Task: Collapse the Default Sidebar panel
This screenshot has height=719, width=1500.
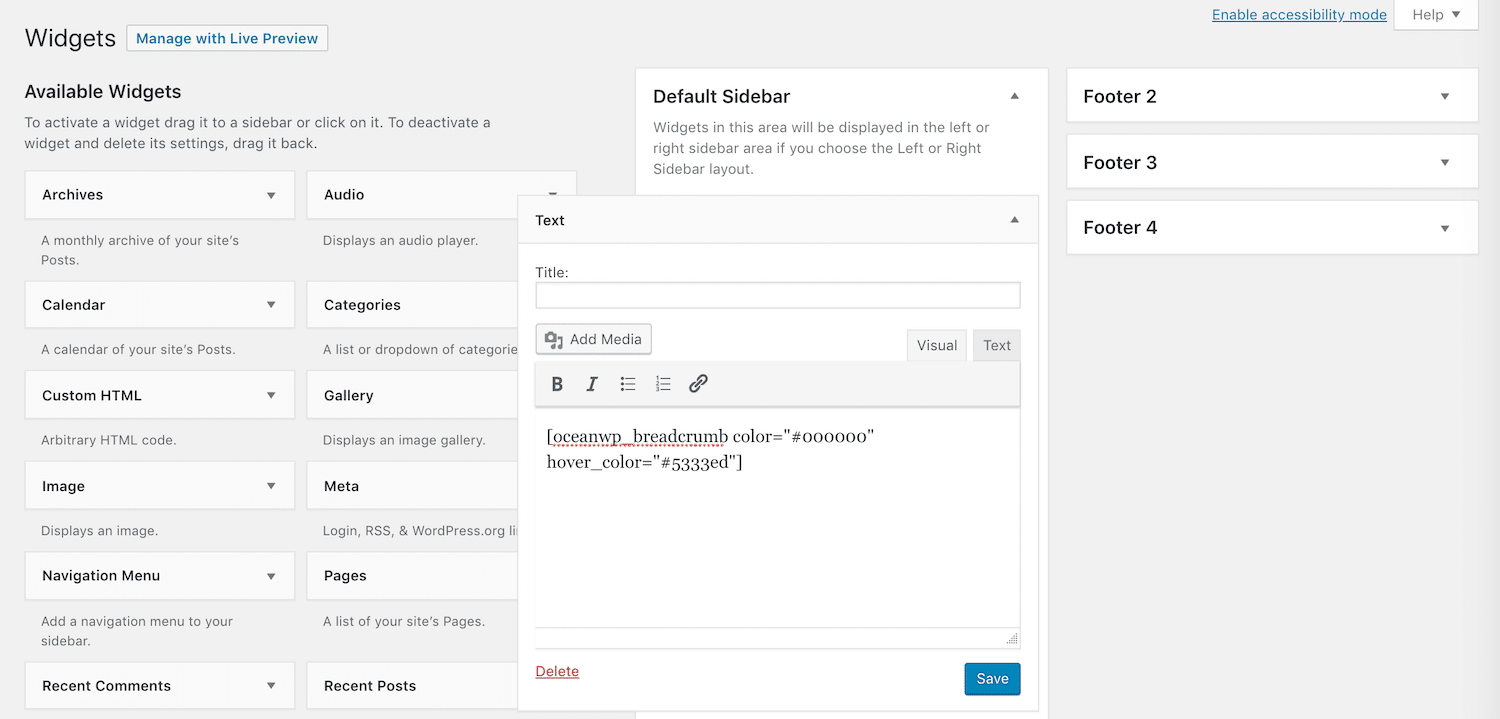Action: [x=1013, y=95]
